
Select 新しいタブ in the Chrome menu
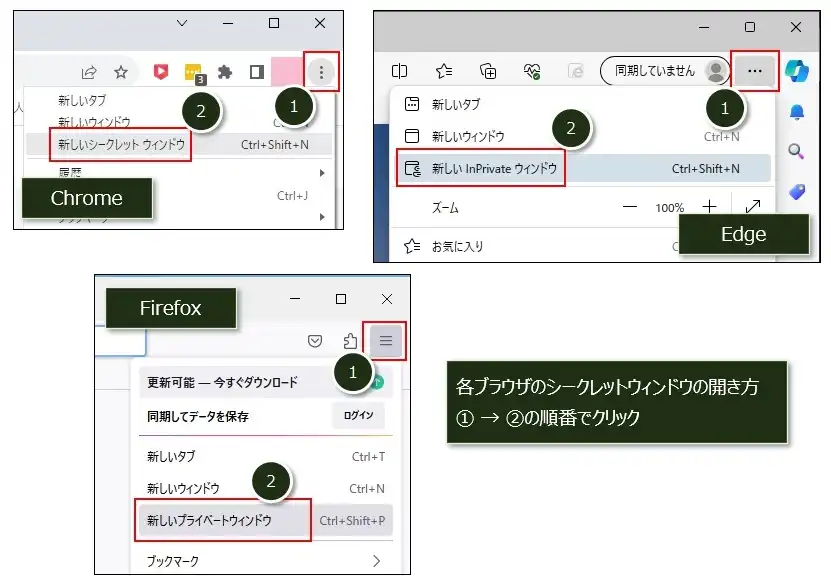tap(82, 100)
